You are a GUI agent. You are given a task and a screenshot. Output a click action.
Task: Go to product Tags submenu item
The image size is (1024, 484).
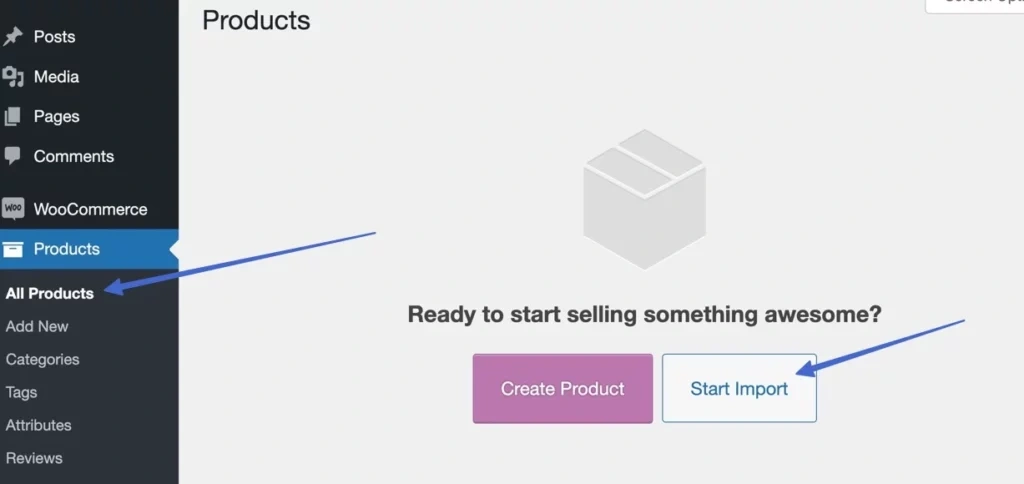[21, 392]
